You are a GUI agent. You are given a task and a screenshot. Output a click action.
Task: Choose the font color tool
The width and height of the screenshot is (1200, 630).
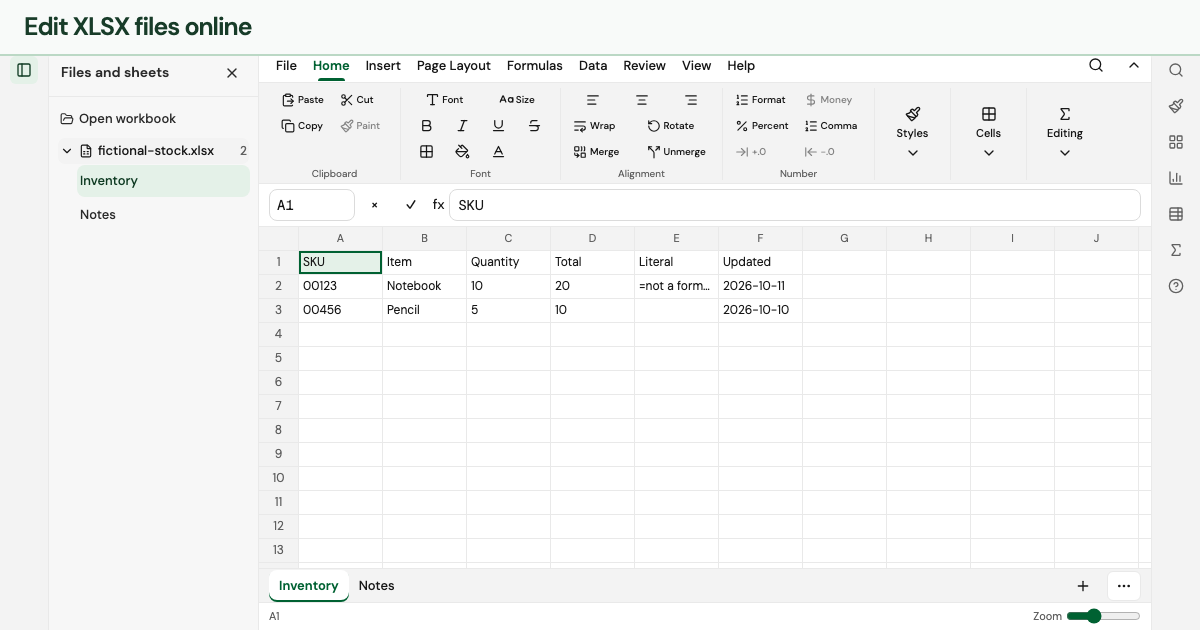coord(498,152)
